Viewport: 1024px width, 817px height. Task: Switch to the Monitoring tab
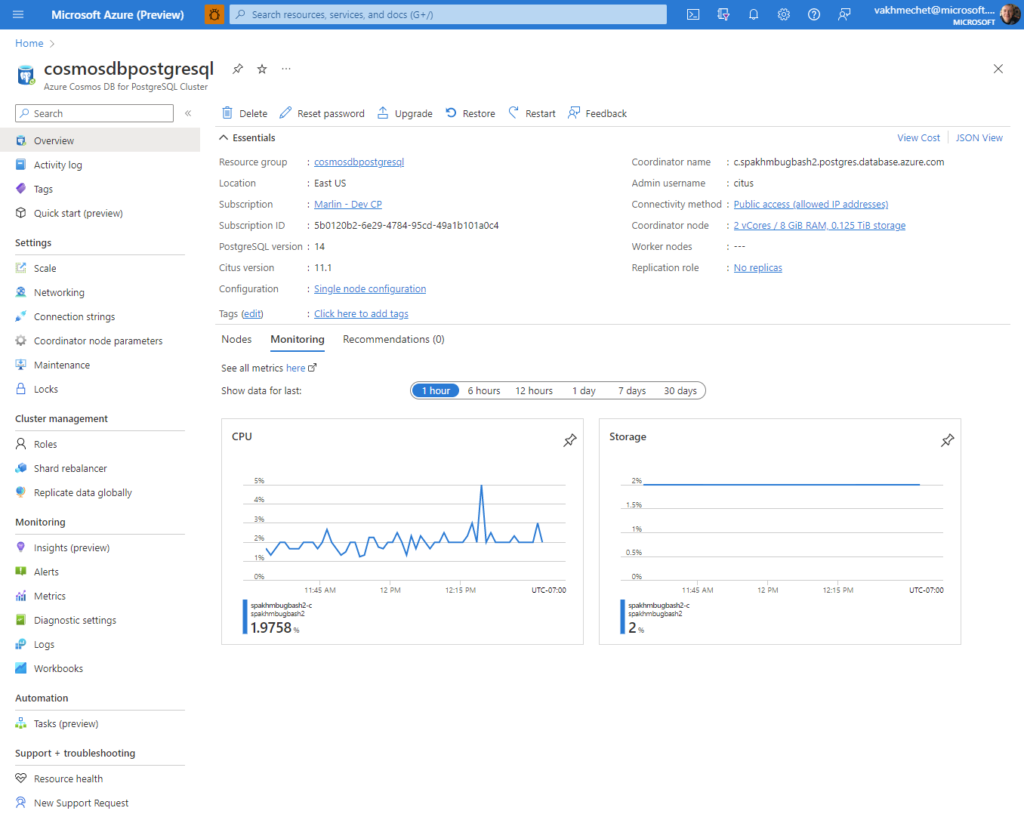point(297,339)
